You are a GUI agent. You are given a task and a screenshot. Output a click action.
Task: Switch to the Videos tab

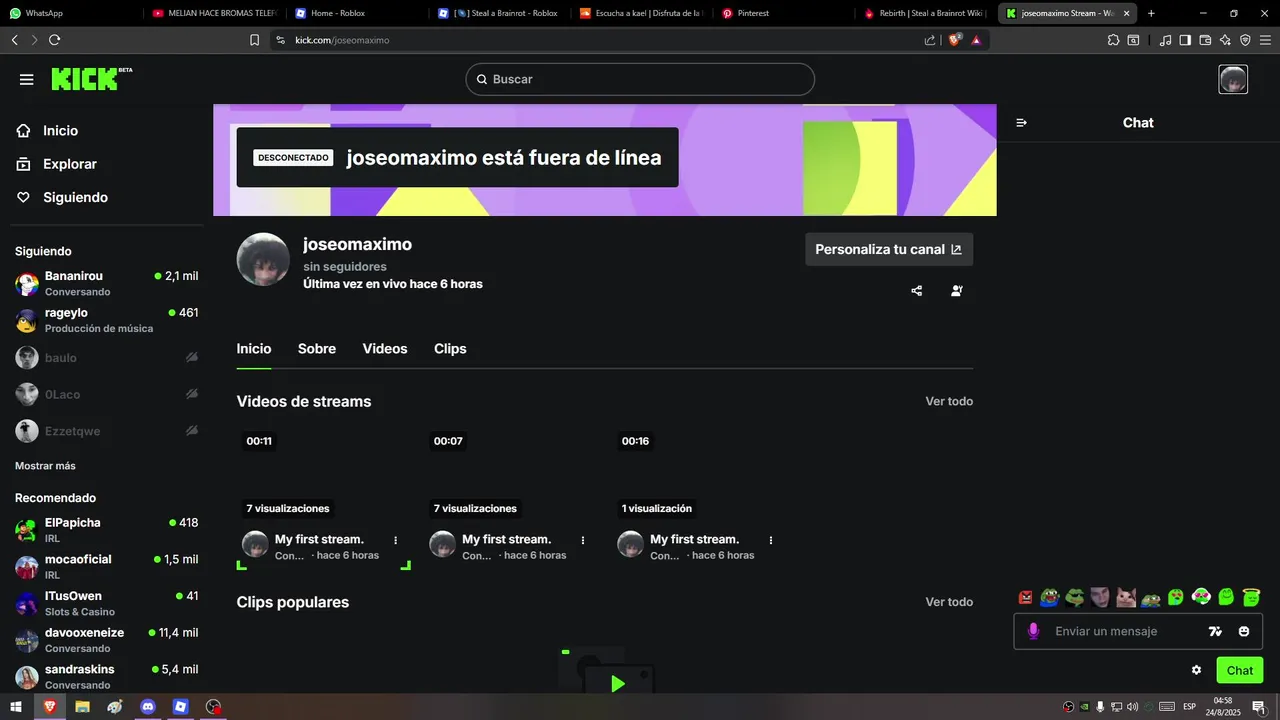(x=385, y=349)
